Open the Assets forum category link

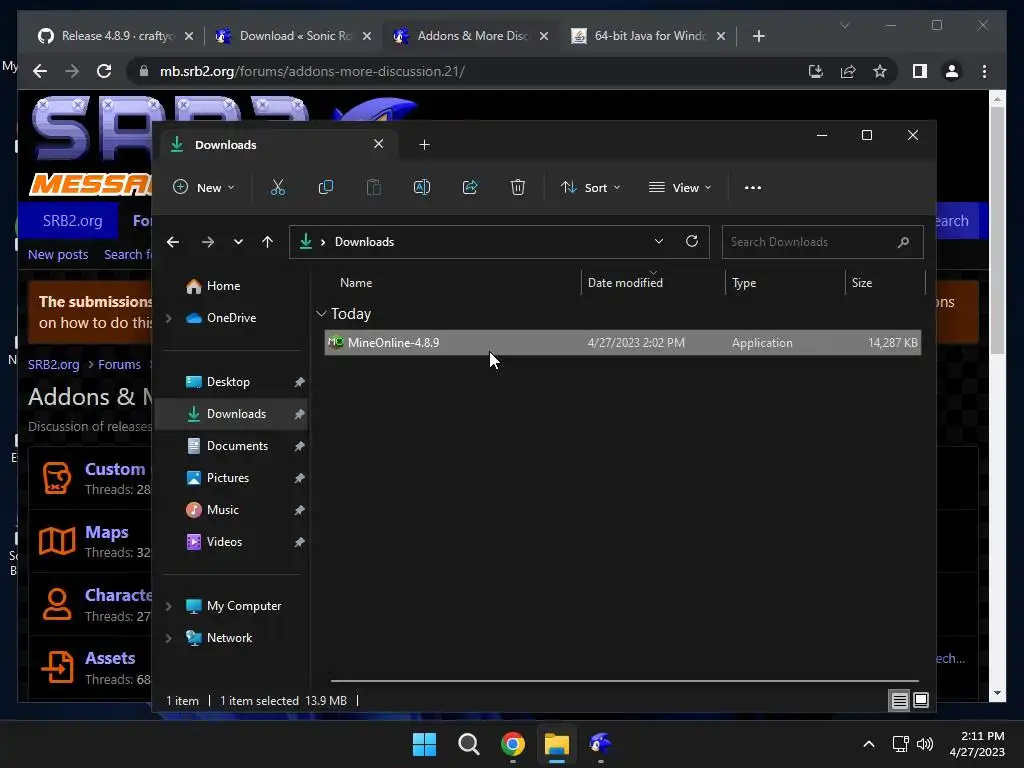pos(110,658)
